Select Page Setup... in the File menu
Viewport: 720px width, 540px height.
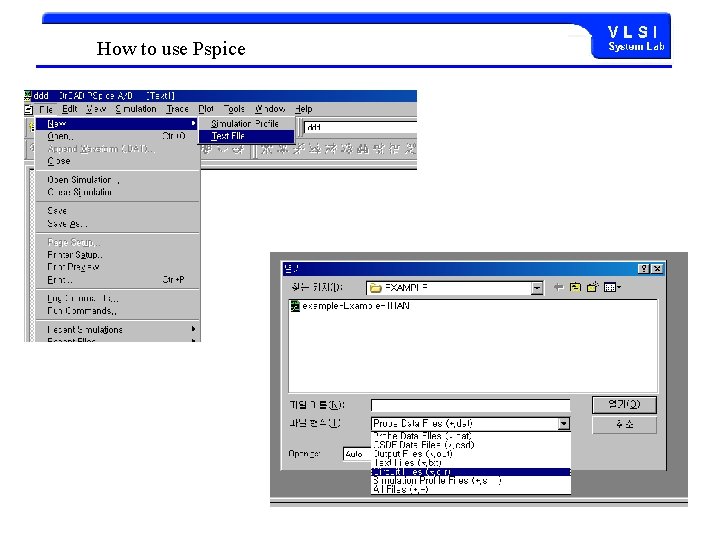point(117,242)
